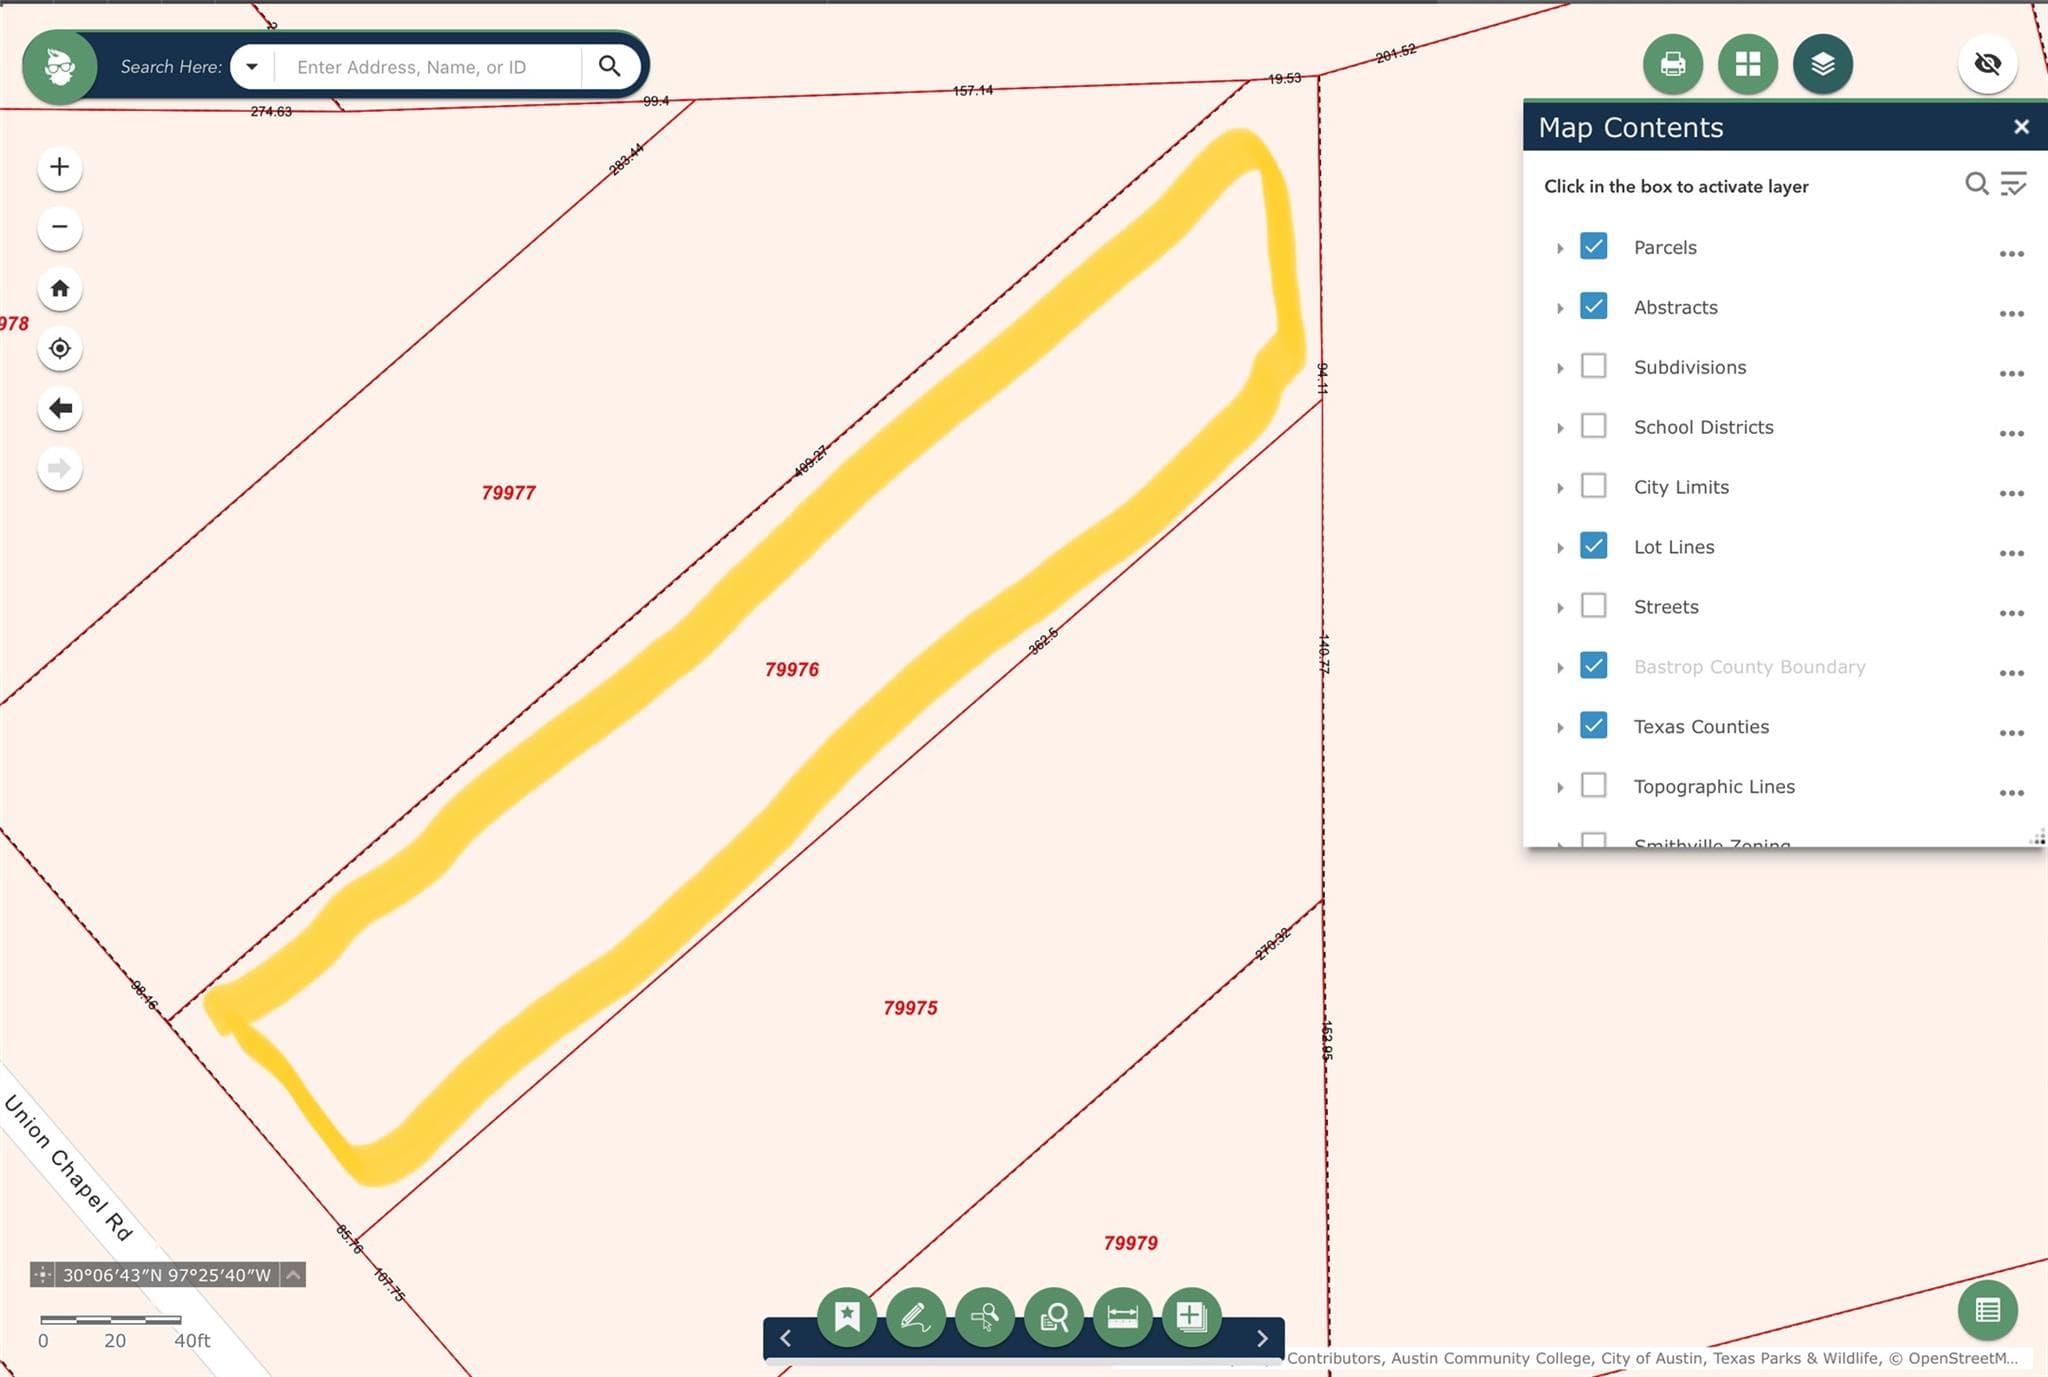Open more options for Subdivisions layer
This screenshot has width=2048, height=1377.
pos(2012,374)
